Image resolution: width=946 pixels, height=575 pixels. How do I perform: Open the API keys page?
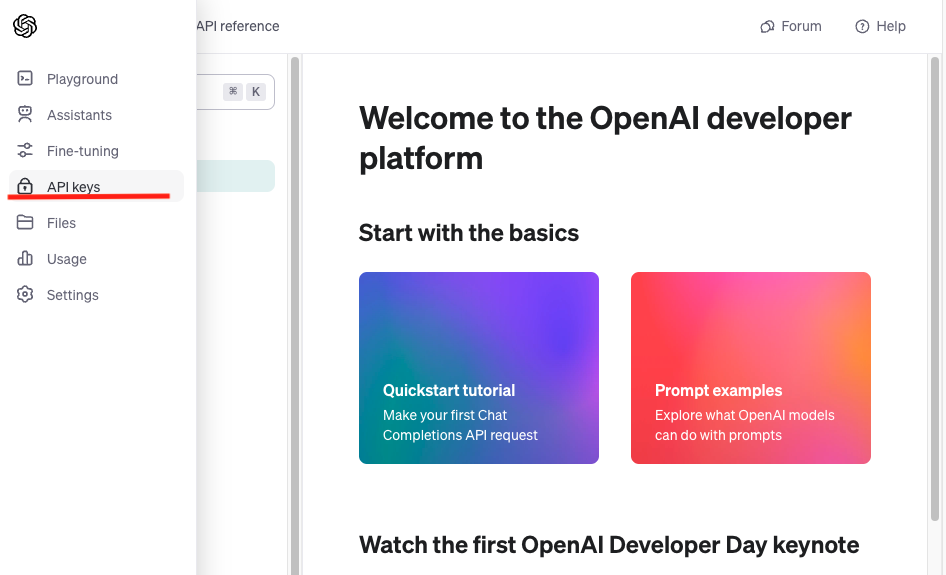coord(97,186)
